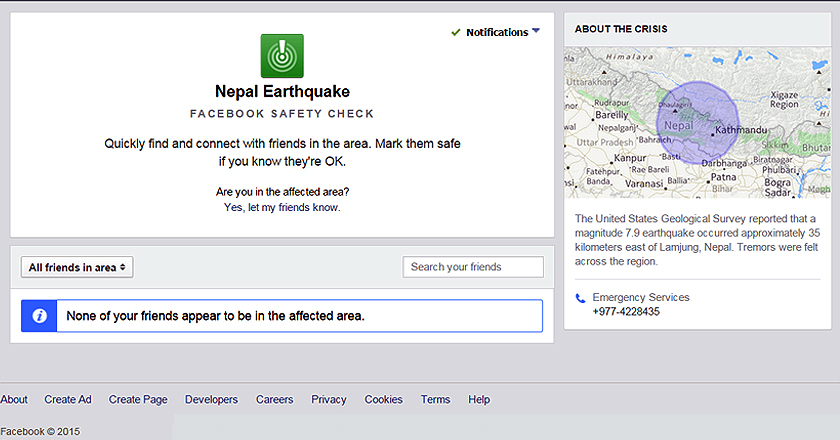Open the Create Ad link

(x=68, y=399)
